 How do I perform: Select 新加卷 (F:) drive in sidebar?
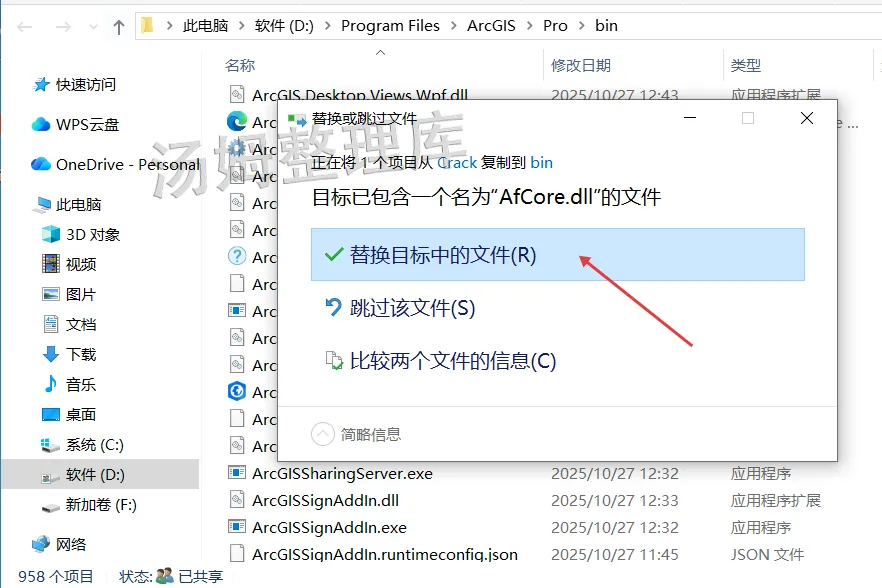pos(101,505)
